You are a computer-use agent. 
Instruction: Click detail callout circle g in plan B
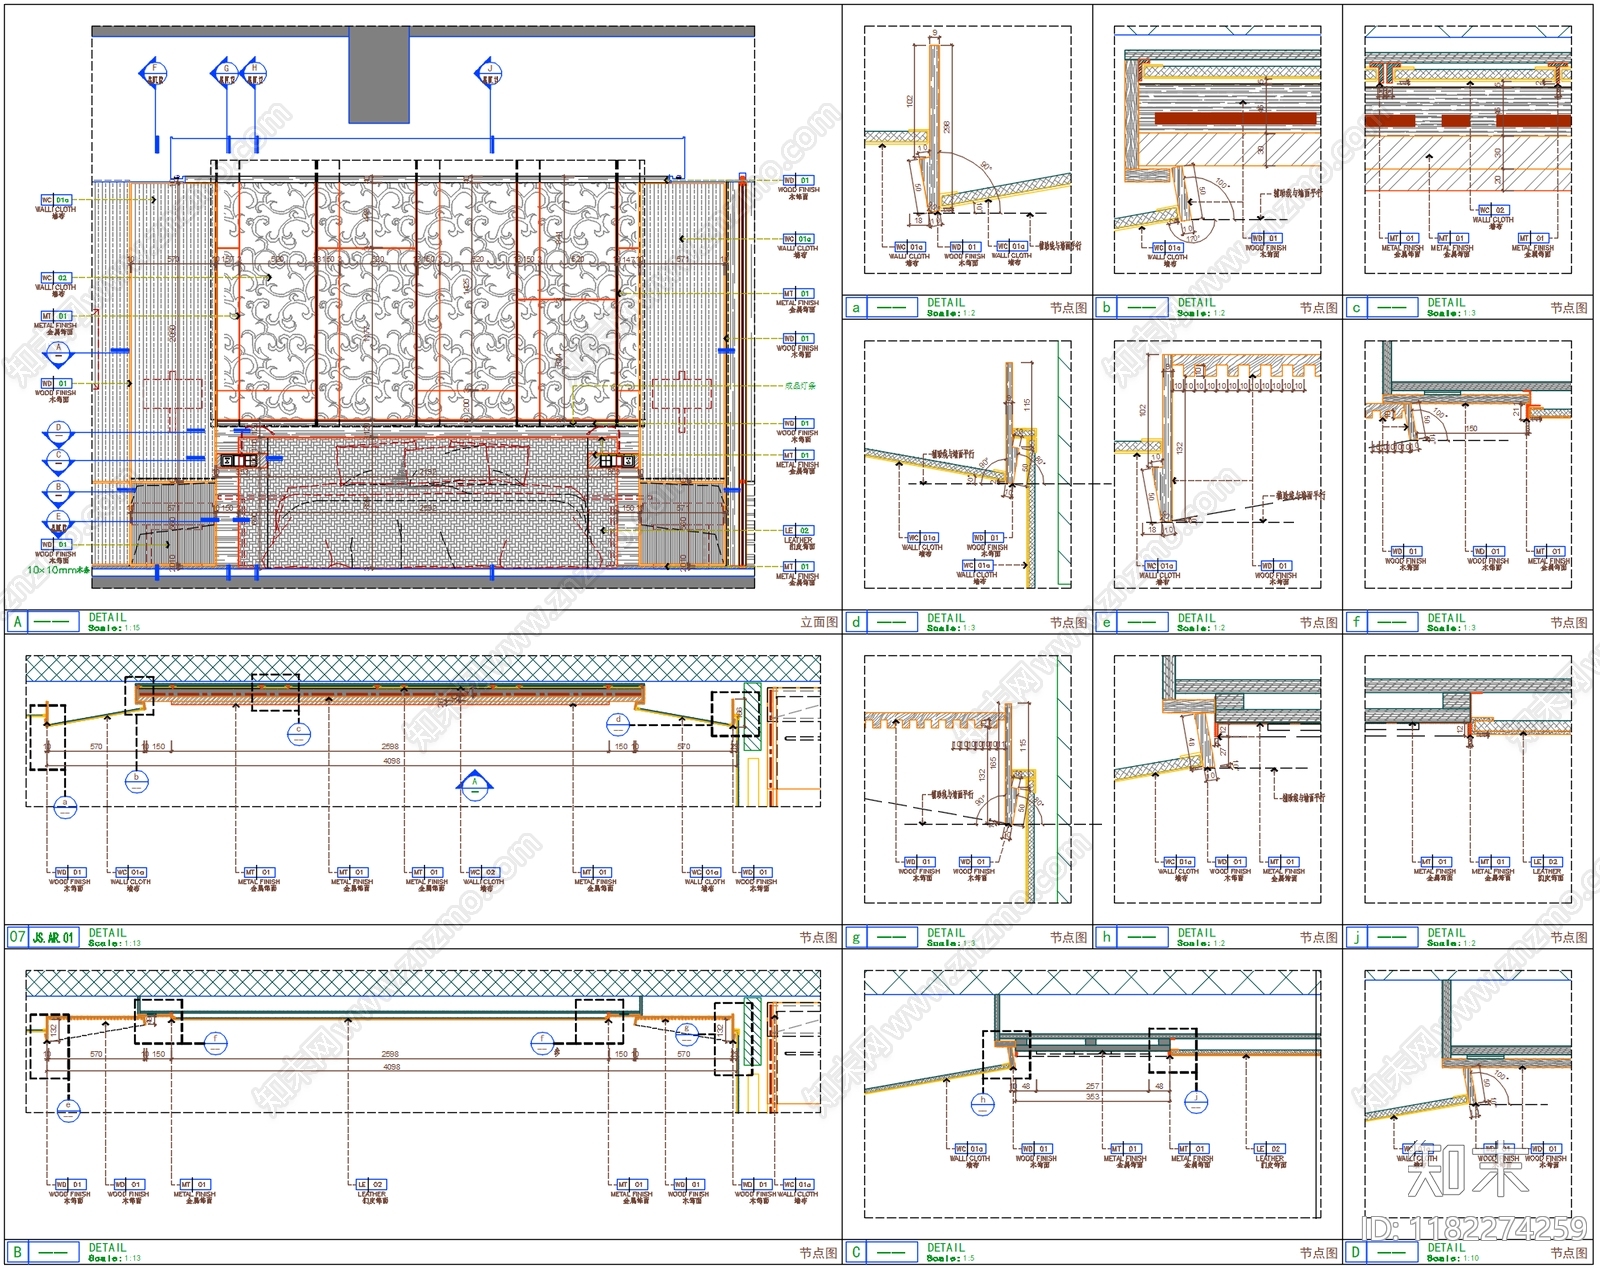pyautogui.click(x=686, y=1033)
